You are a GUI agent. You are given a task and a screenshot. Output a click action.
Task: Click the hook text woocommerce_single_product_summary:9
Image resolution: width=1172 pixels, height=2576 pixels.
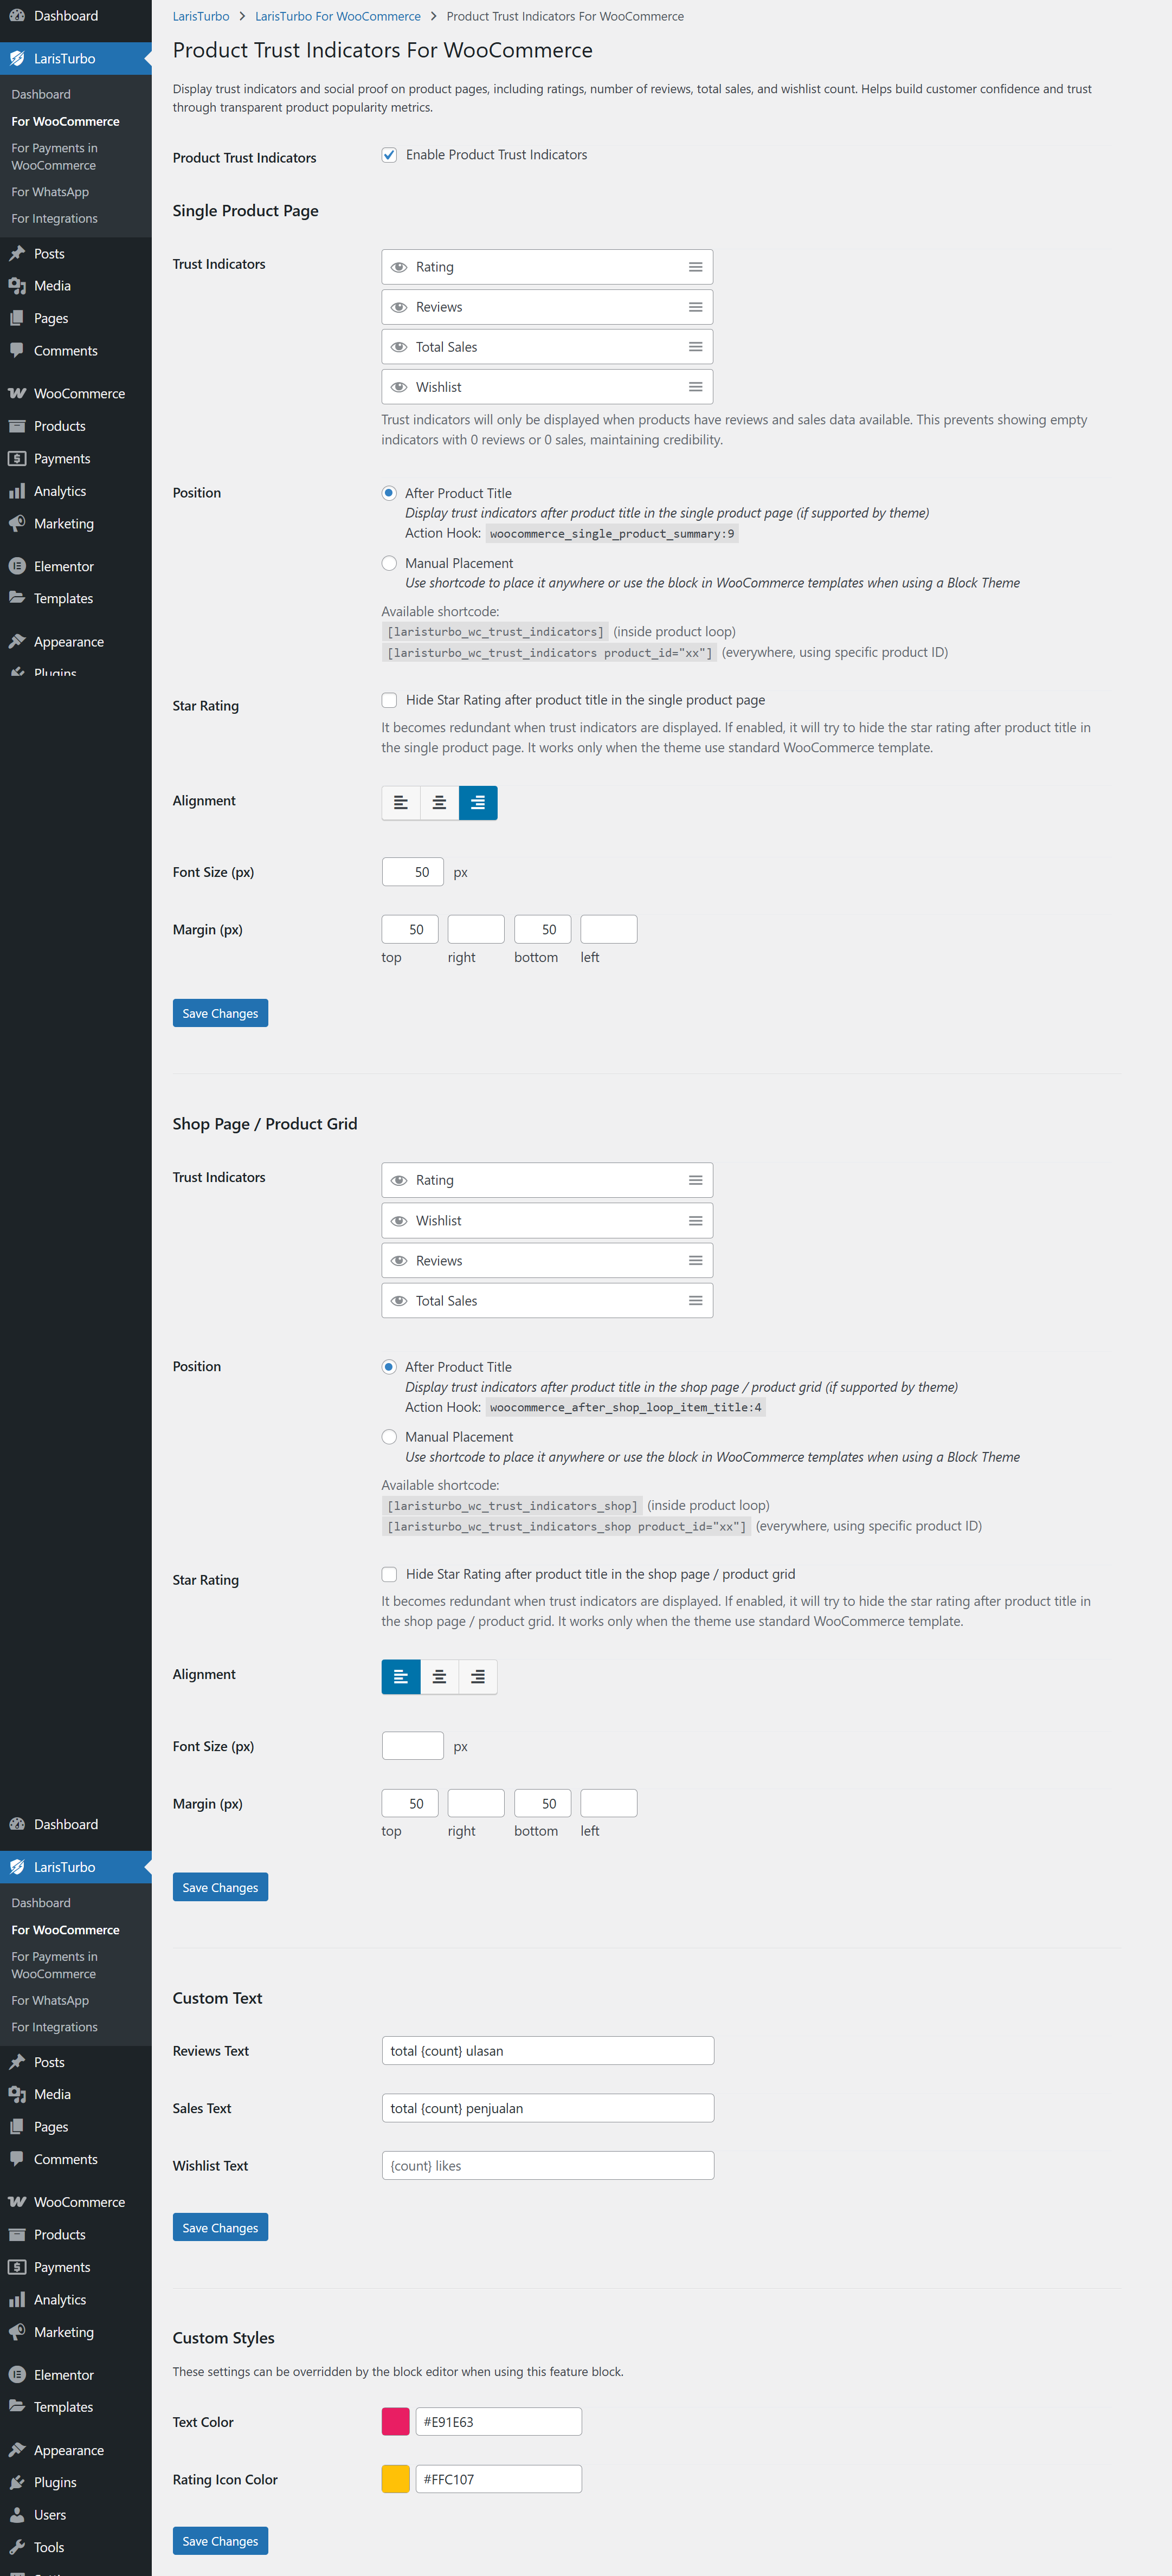point(612,534)
